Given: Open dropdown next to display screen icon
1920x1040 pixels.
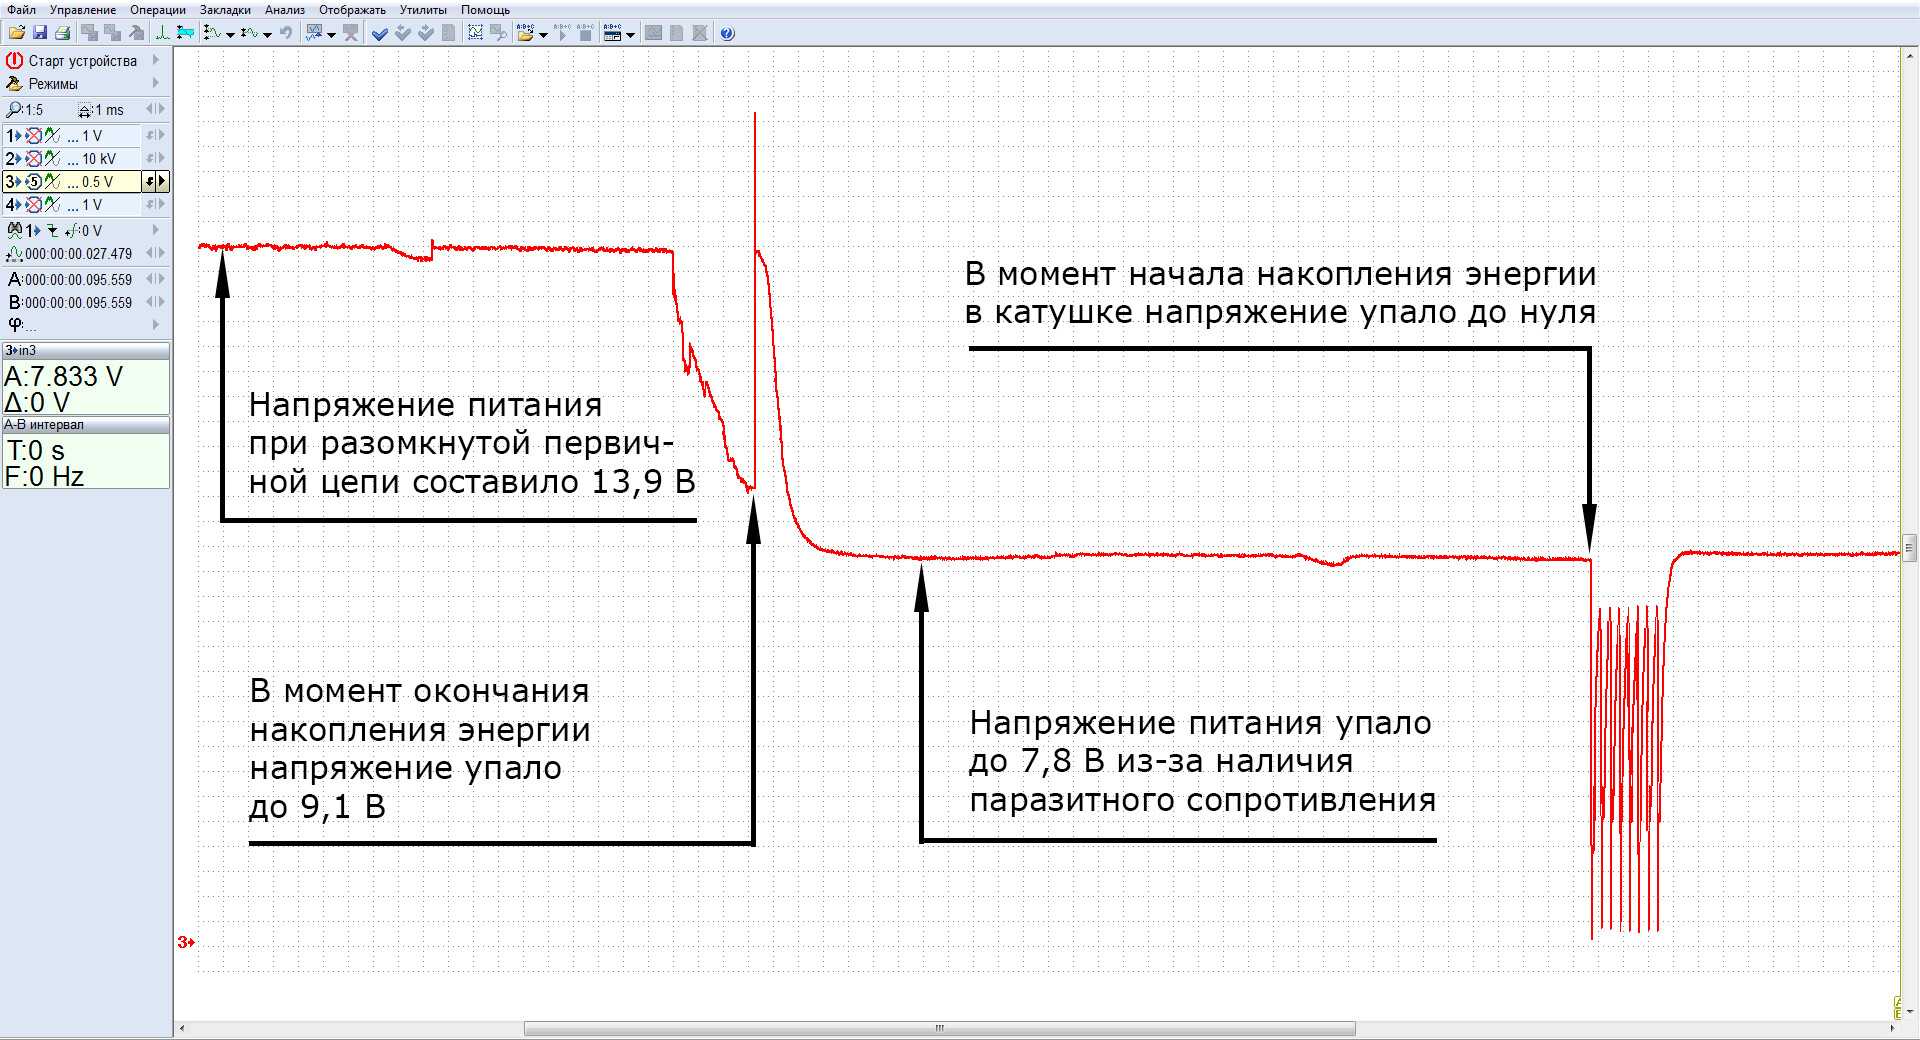Looking at the screenshot, I should pos(331,35).
